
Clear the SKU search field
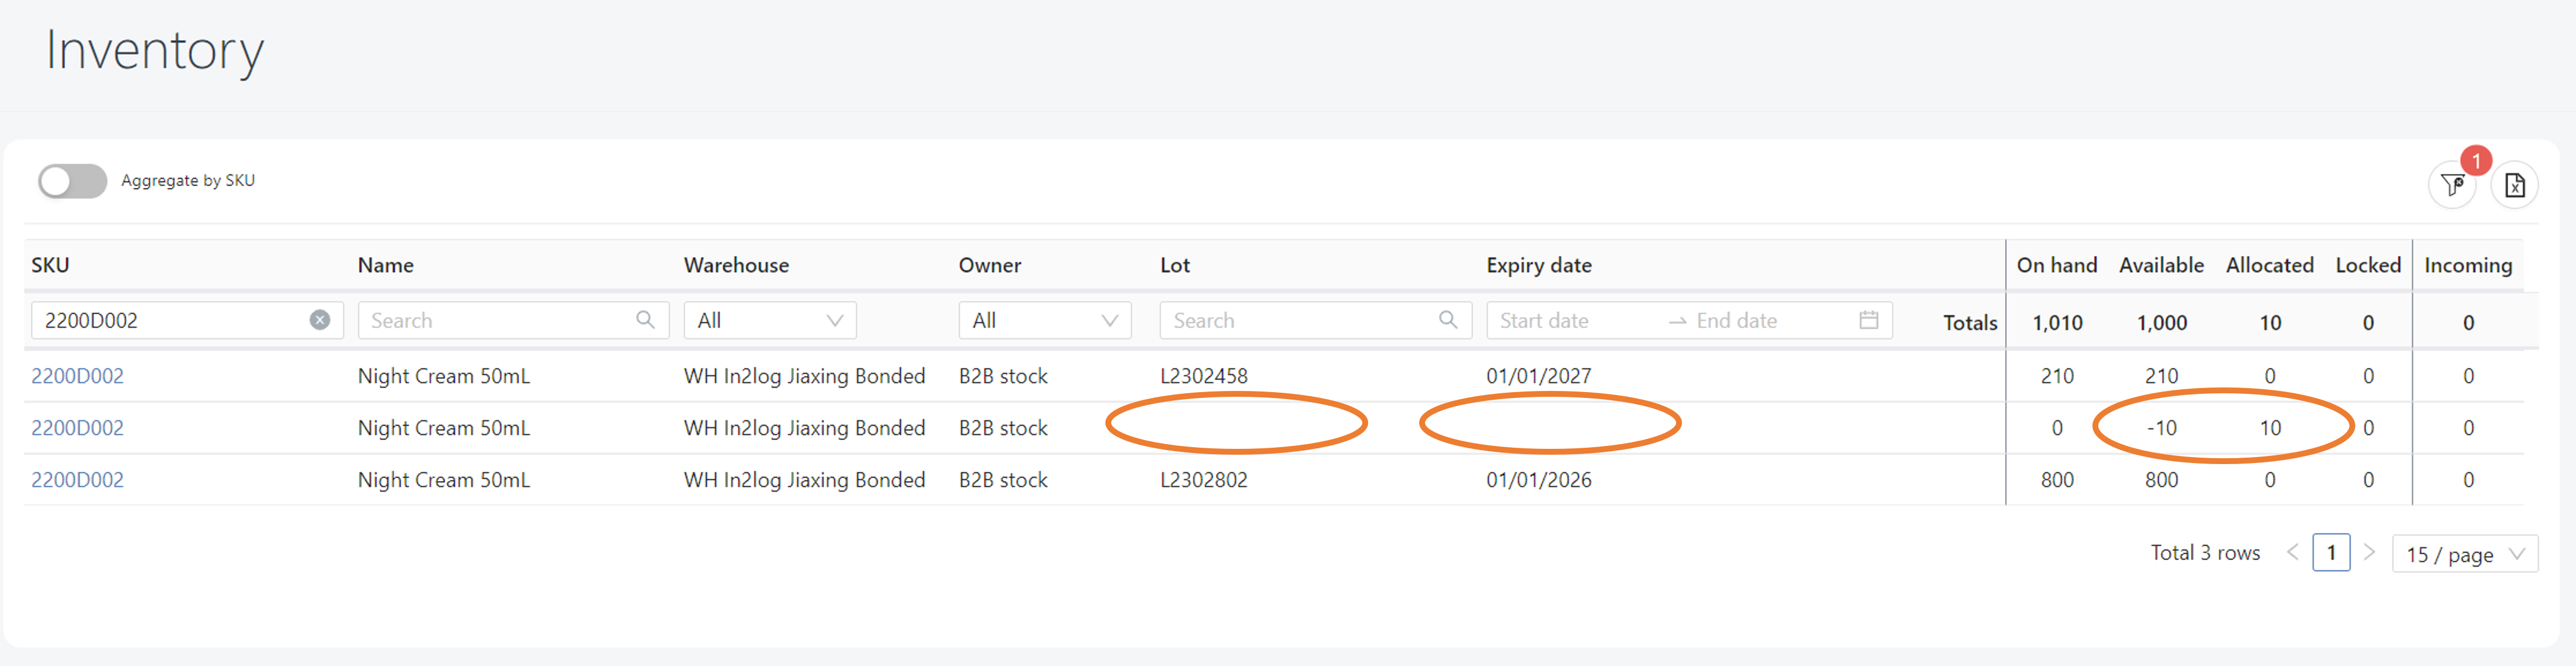[x=320, y=320]
